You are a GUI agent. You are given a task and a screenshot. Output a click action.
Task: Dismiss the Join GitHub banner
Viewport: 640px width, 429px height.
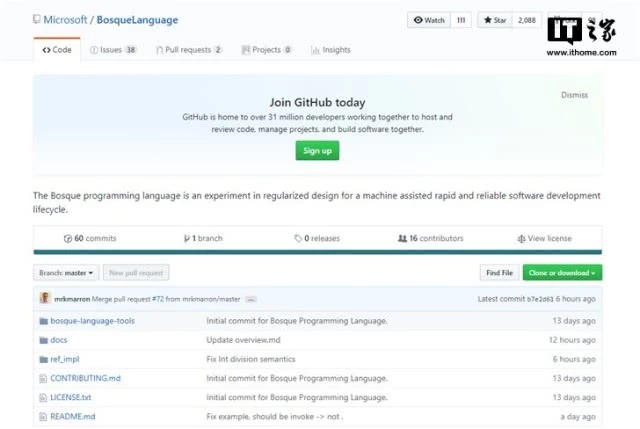pos(575,96)
